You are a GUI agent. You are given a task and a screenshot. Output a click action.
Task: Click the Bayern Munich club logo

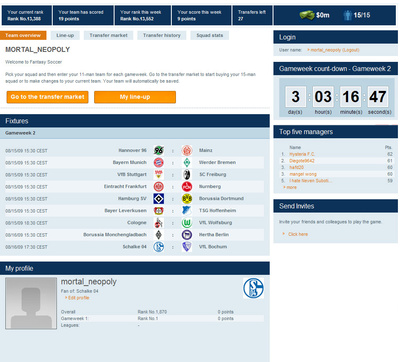click(x=159, y=163)
